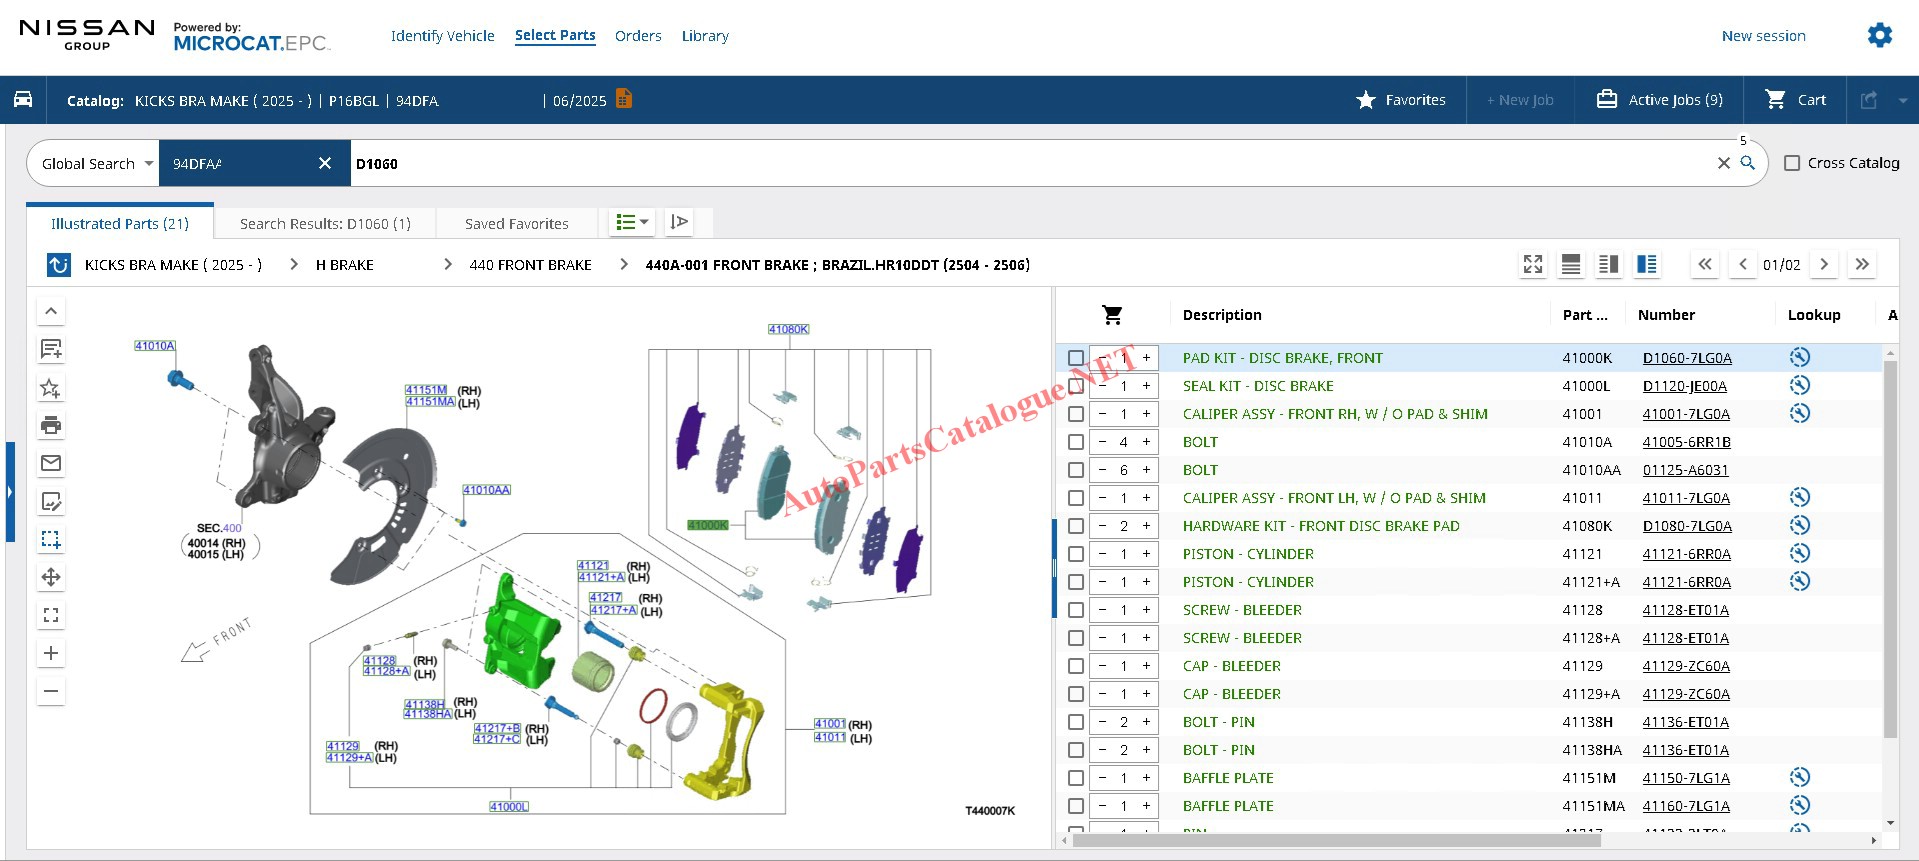
Task: Click the parts list vertical scrollbar
Action: point(1889,550)
